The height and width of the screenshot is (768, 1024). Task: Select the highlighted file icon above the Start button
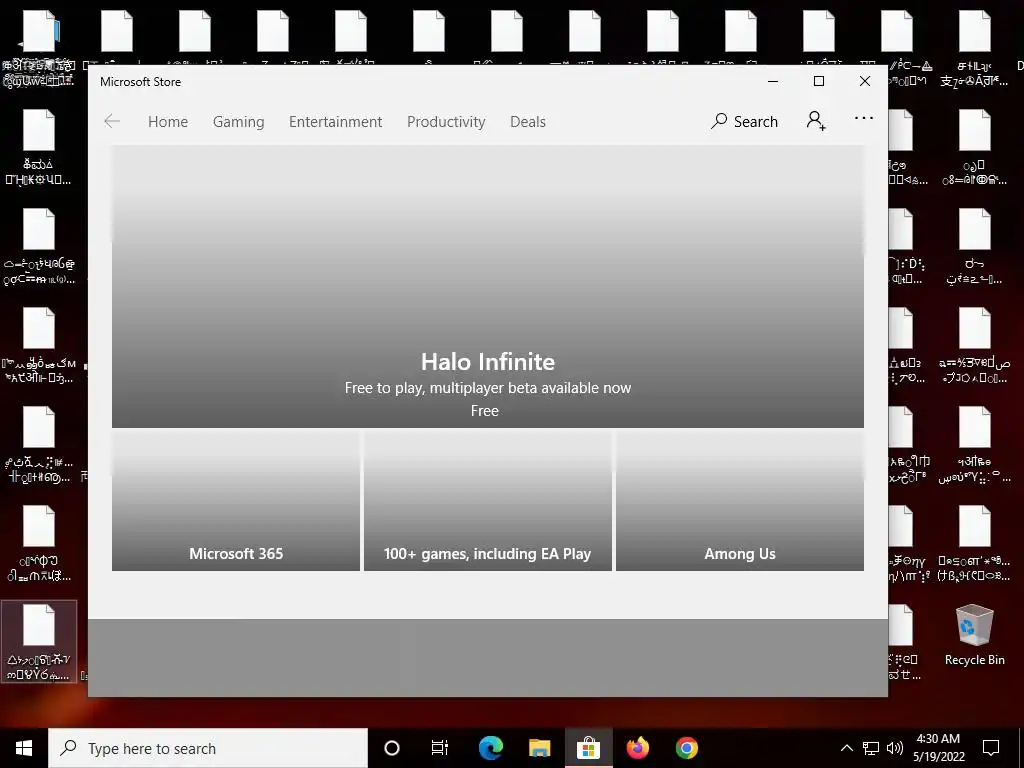click(x=39, y=641)
